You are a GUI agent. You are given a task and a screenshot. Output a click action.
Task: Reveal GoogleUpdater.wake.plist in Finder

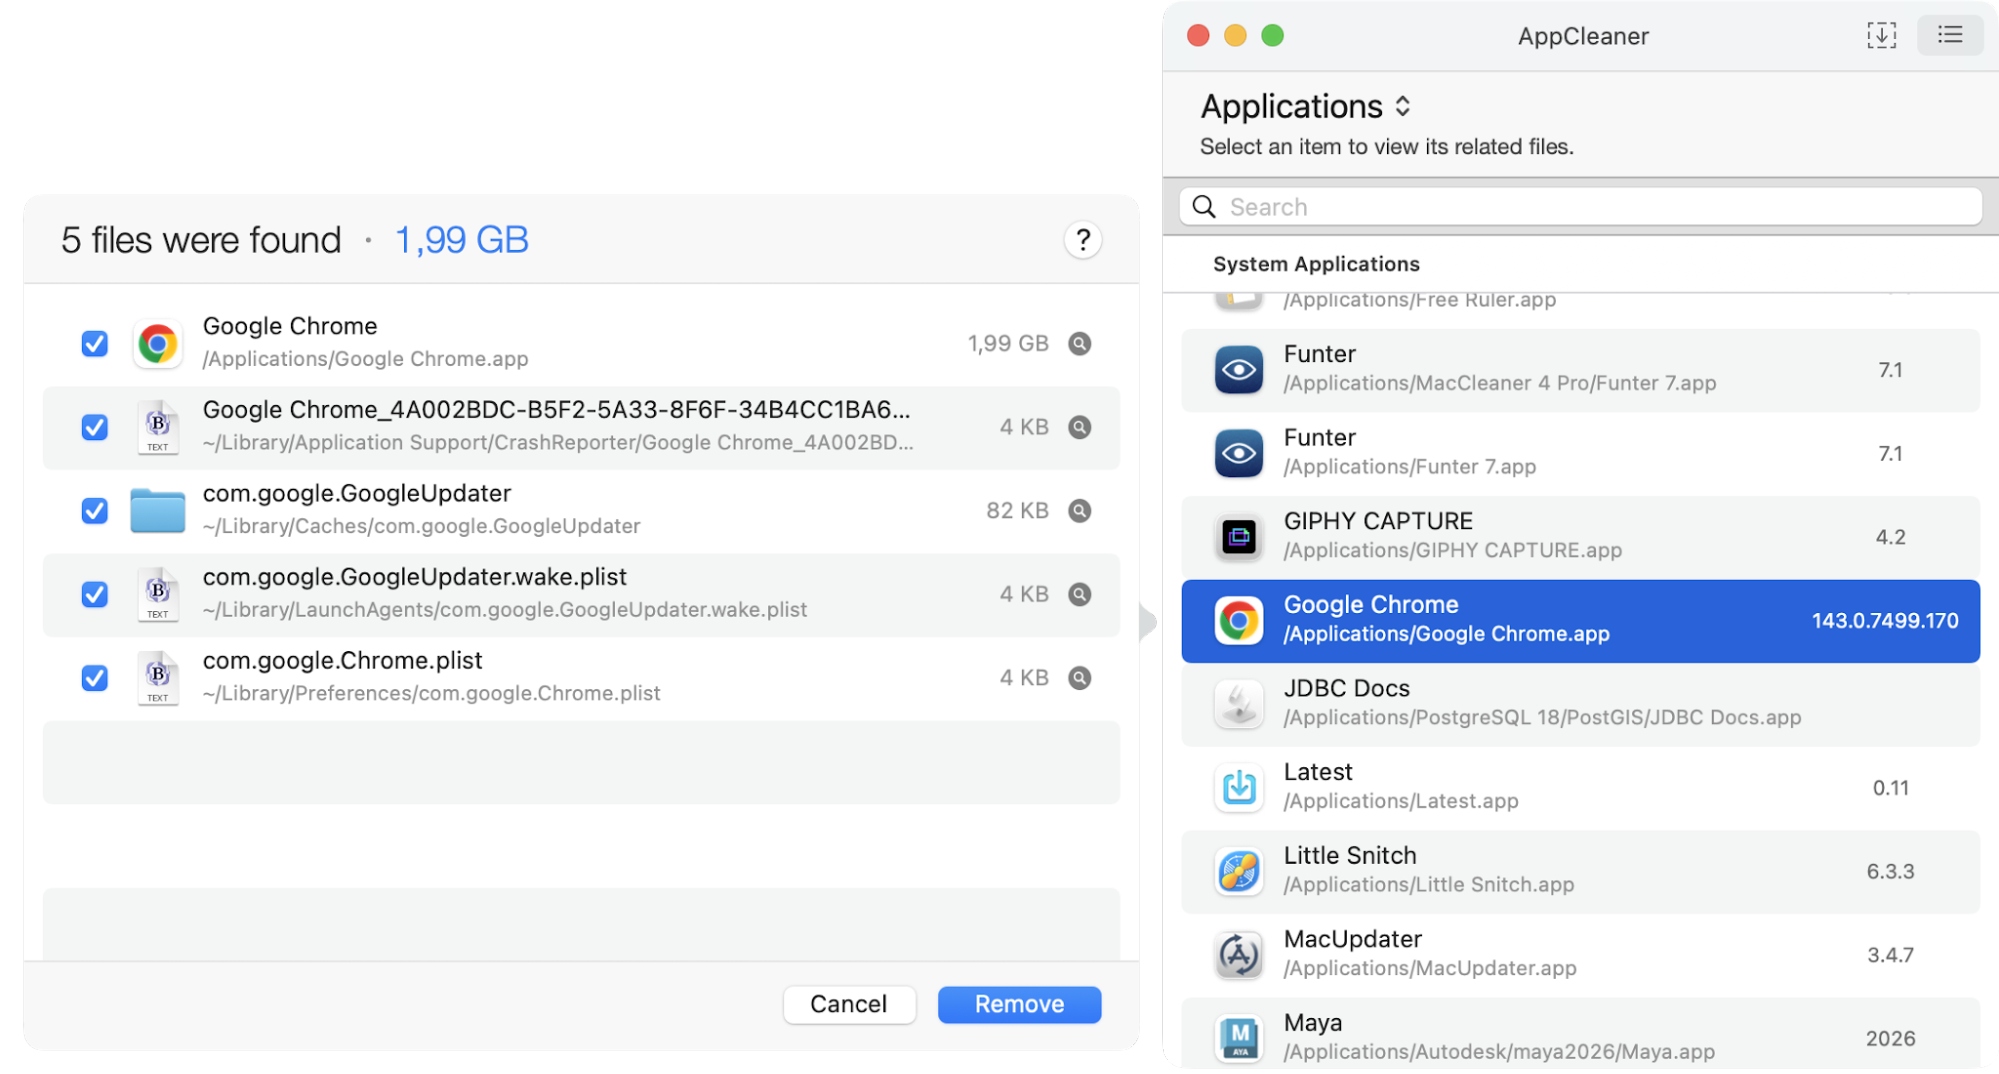click(1079, 595)
